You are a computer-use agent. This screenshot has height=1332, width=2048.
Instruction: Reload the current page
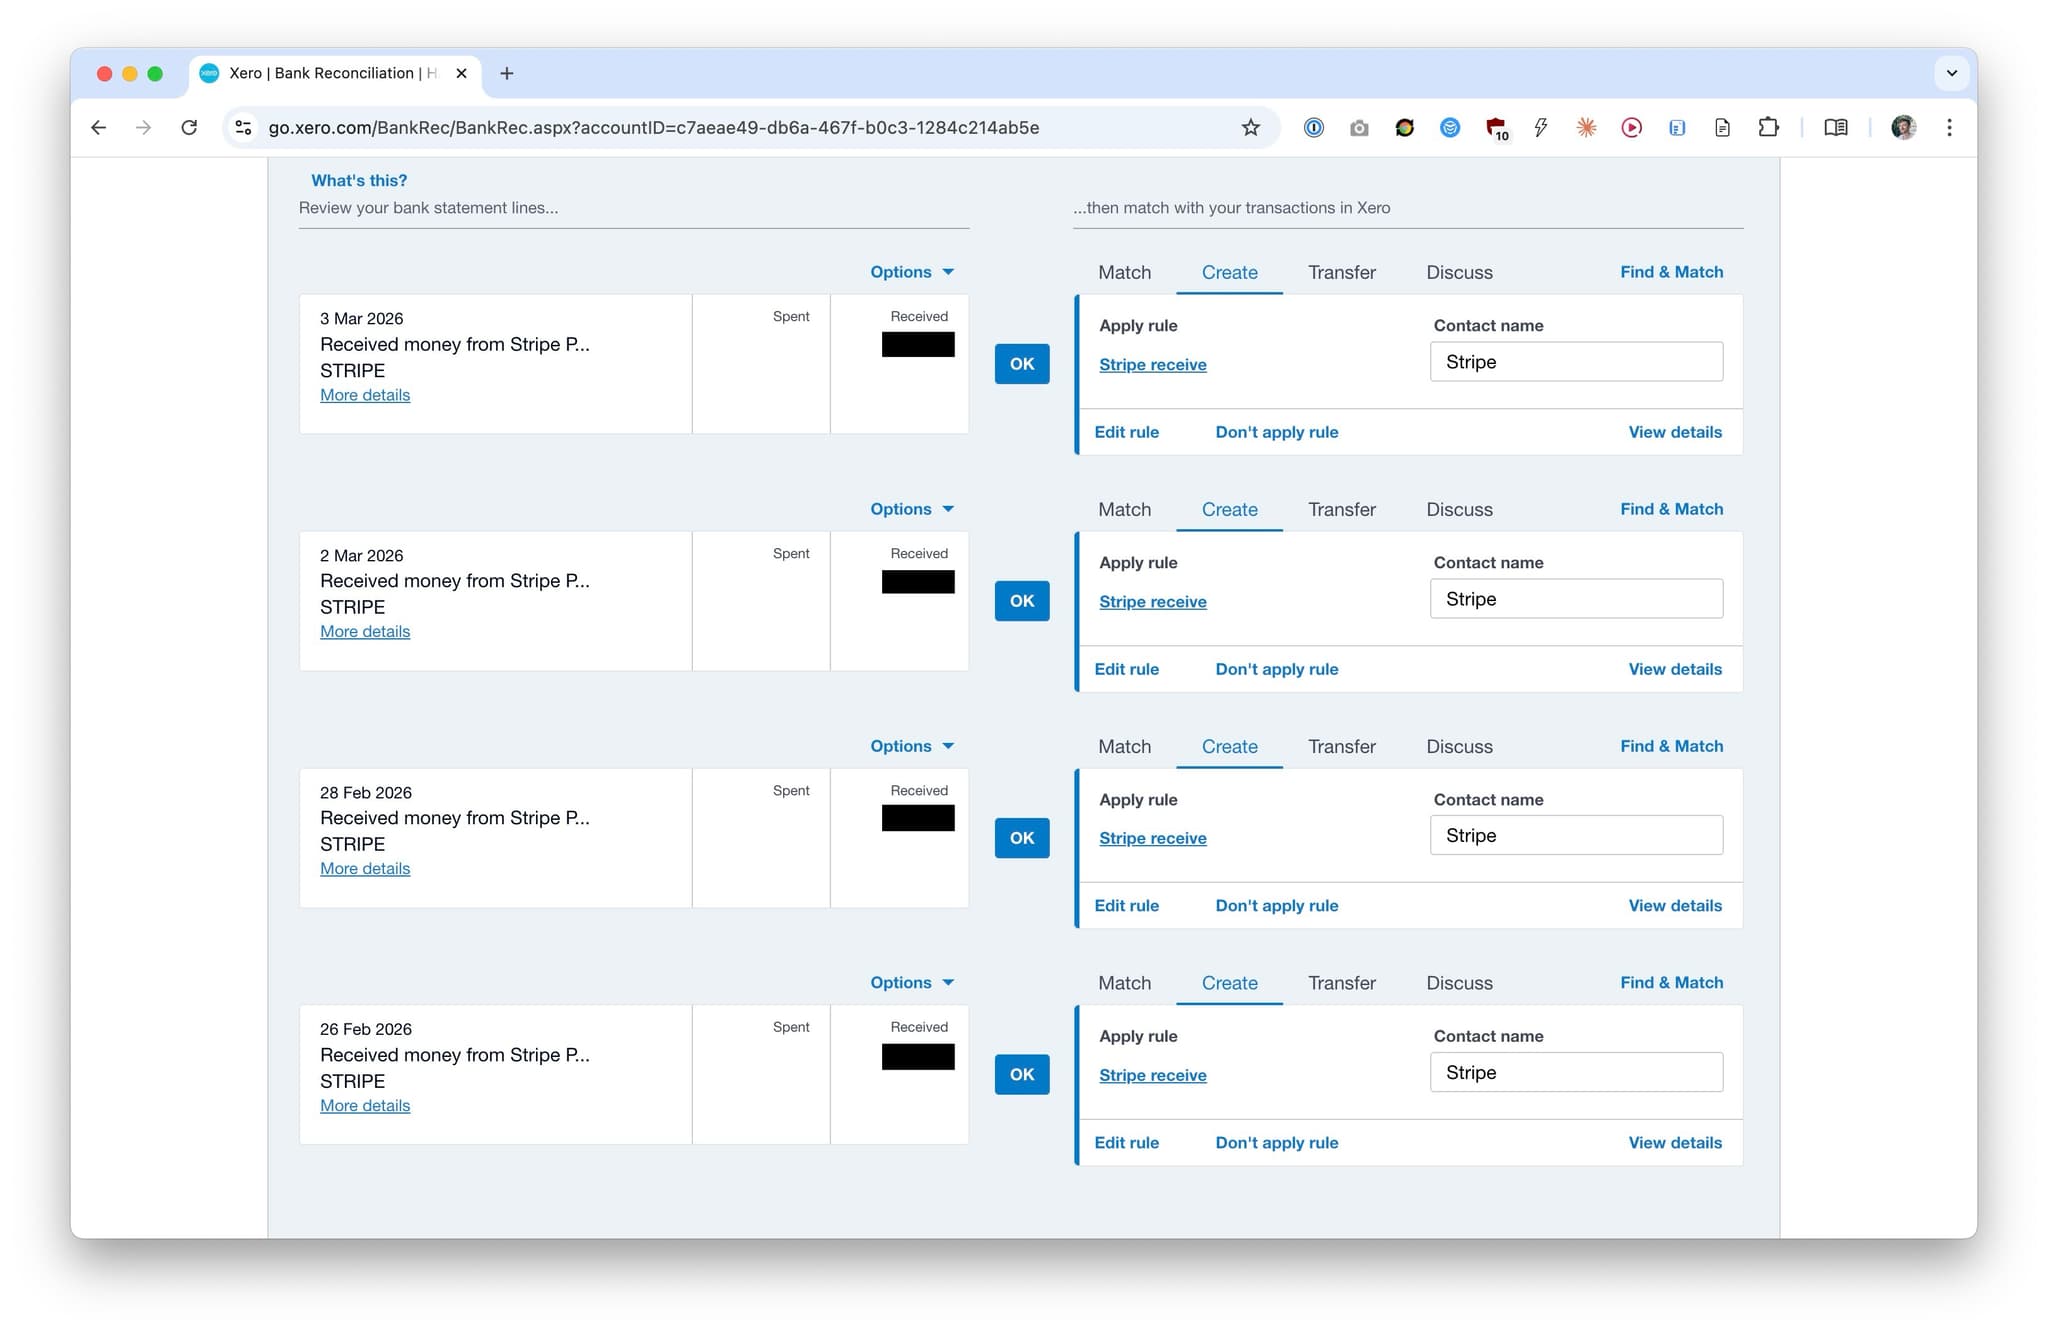(x=189, y=127)
